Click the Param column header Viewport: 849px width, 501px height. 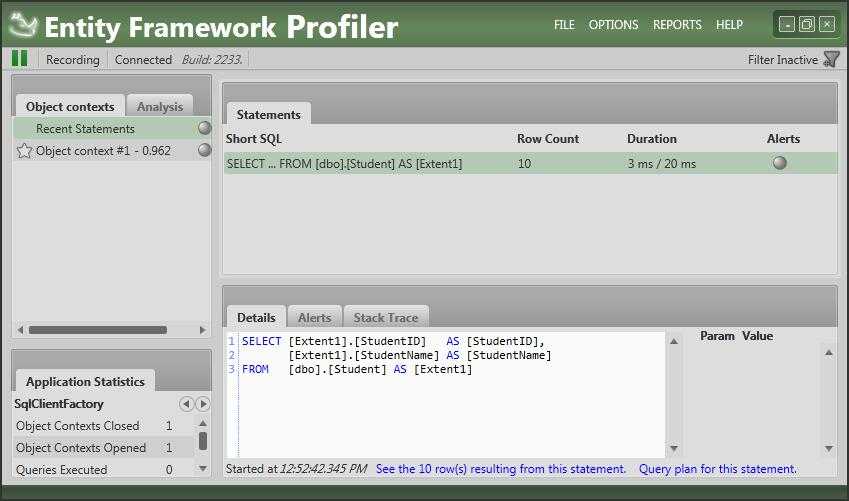717,336
